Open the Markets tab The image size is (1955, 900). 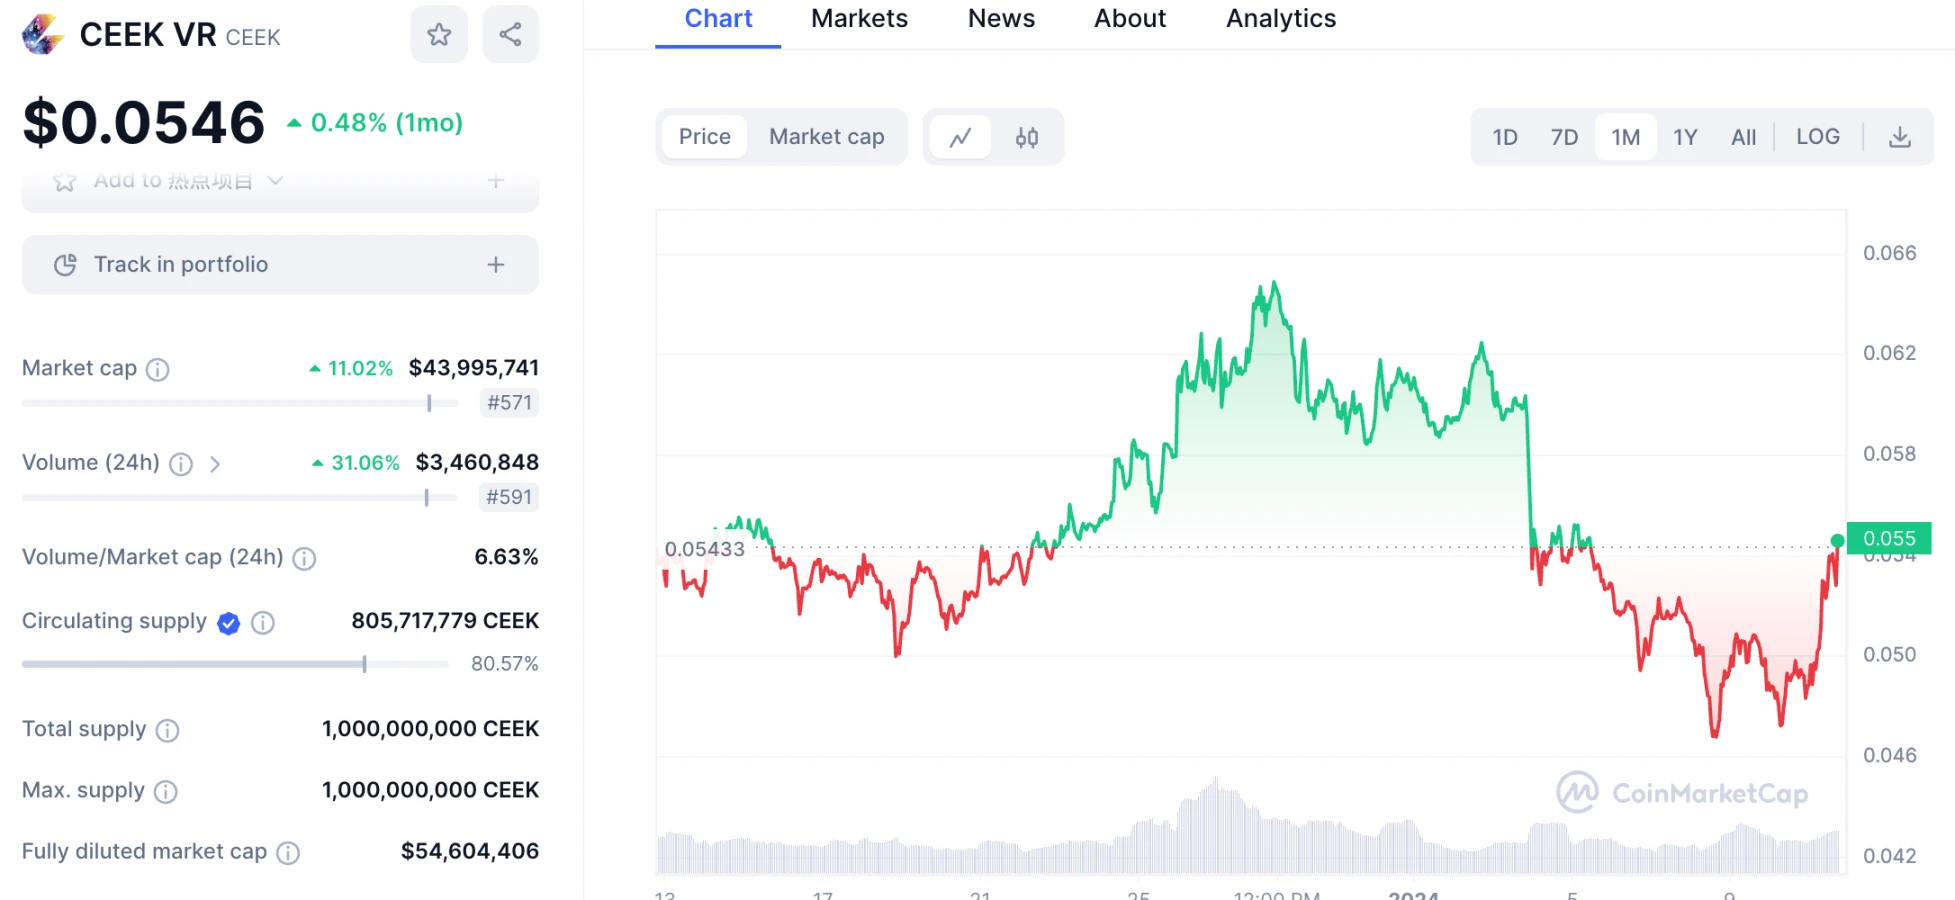coord(859,19)
